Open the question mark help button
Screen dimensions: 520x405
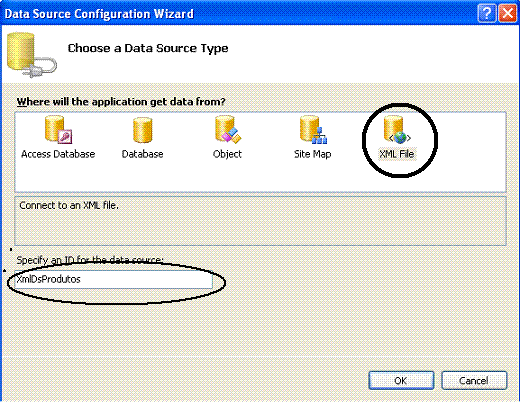tap(487, 14)
